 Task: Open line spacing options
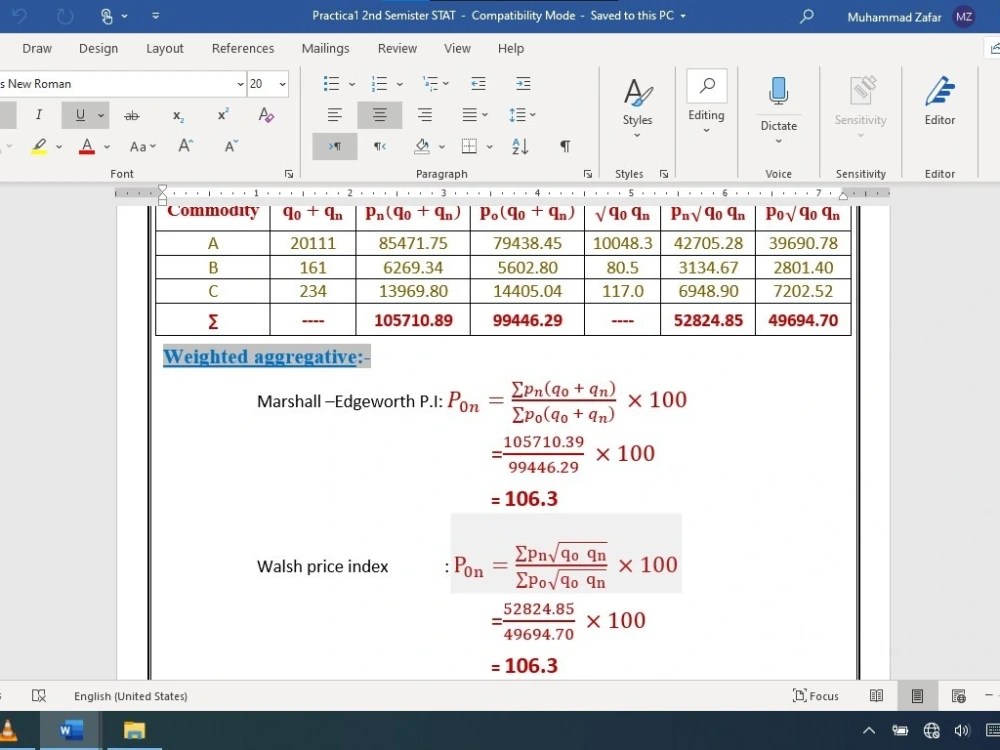pyautogui.click(x=522, y=115)
